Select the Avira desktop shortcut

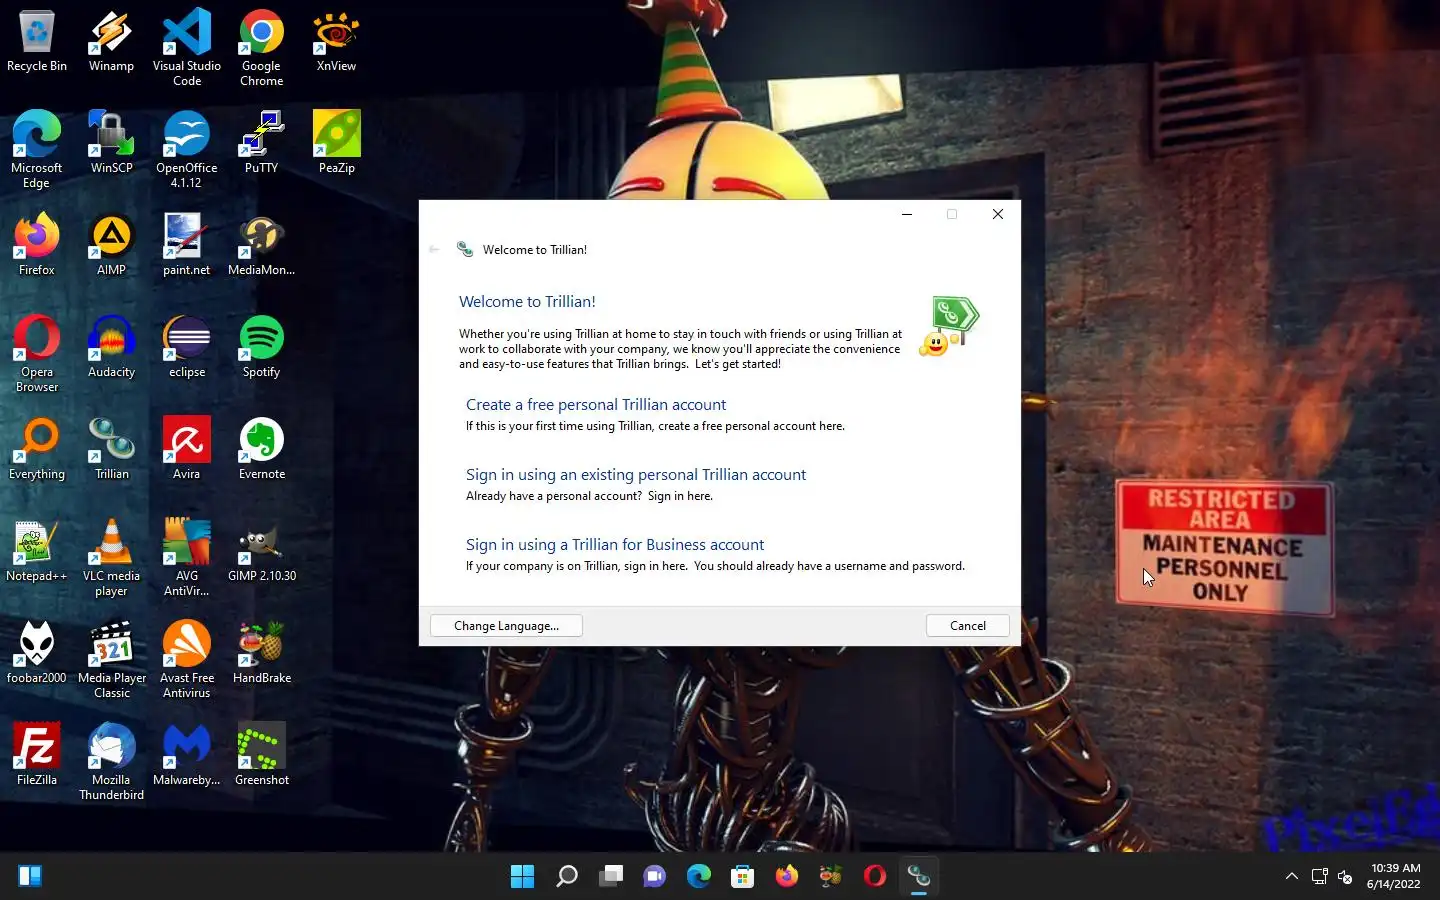pos(187,449)
